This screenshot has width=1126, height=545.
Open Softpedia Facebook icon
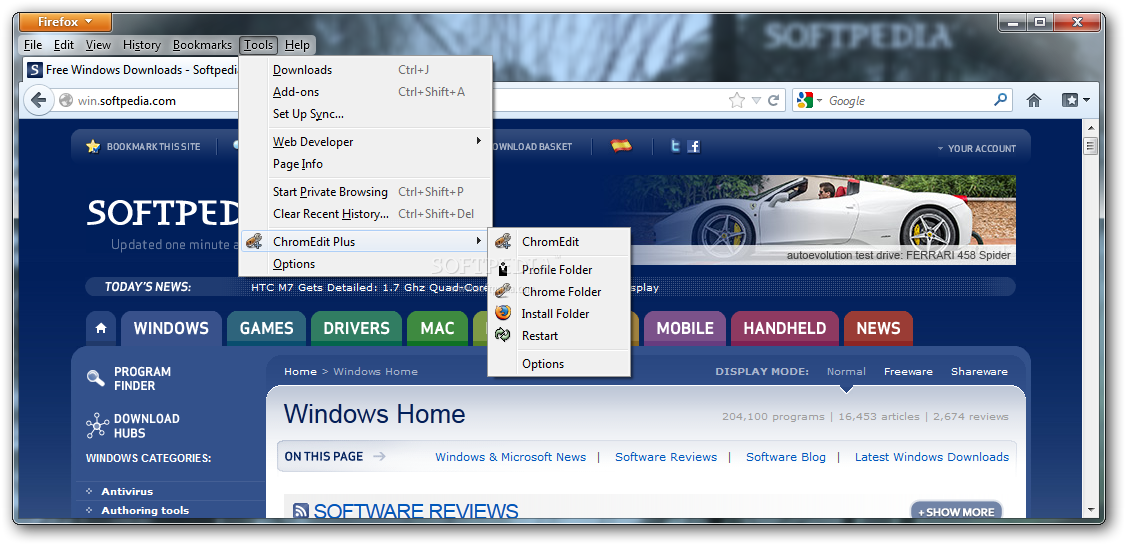693,146
